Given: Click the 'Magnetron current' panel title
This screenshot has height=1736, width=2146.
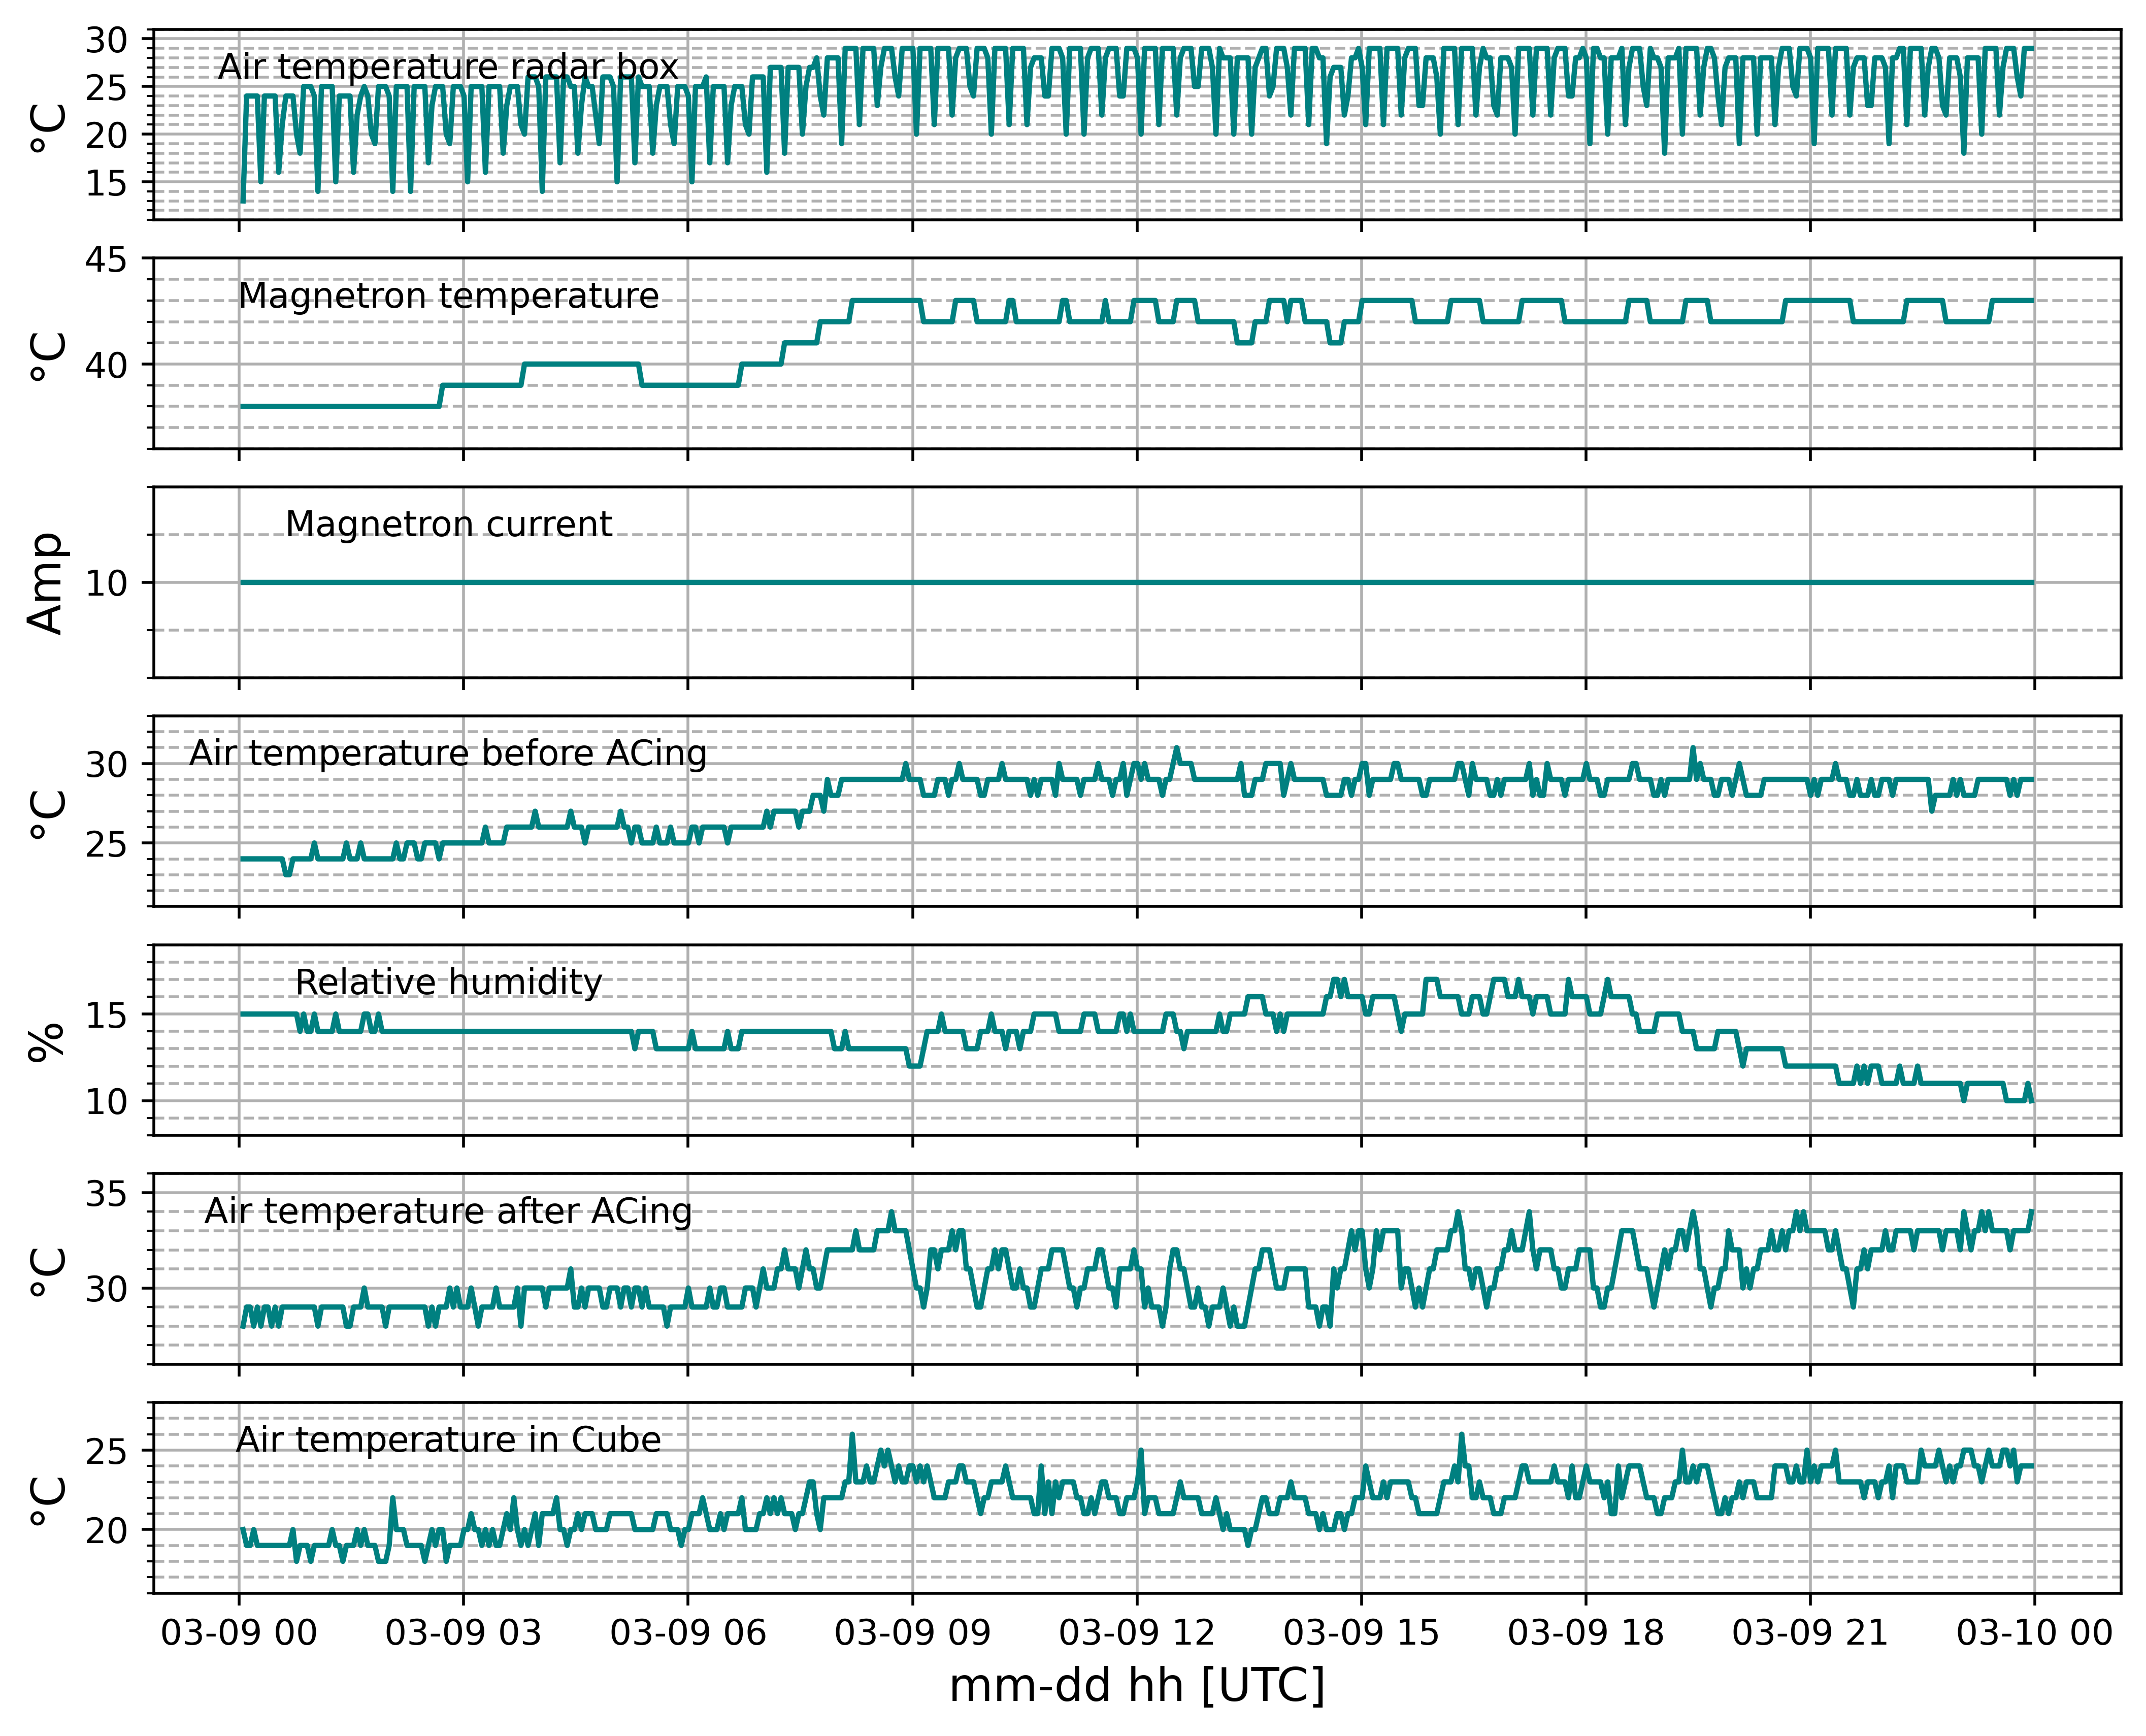Looking at the screenshot, I should (448, 524).
